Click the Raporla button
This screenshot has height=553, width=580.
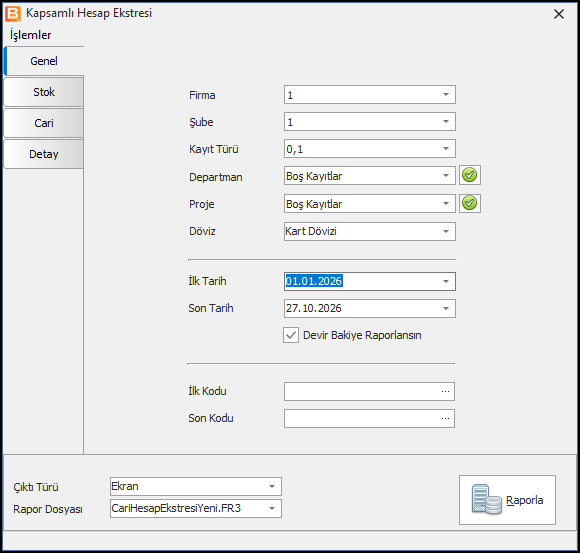click(x=507, y=500)
